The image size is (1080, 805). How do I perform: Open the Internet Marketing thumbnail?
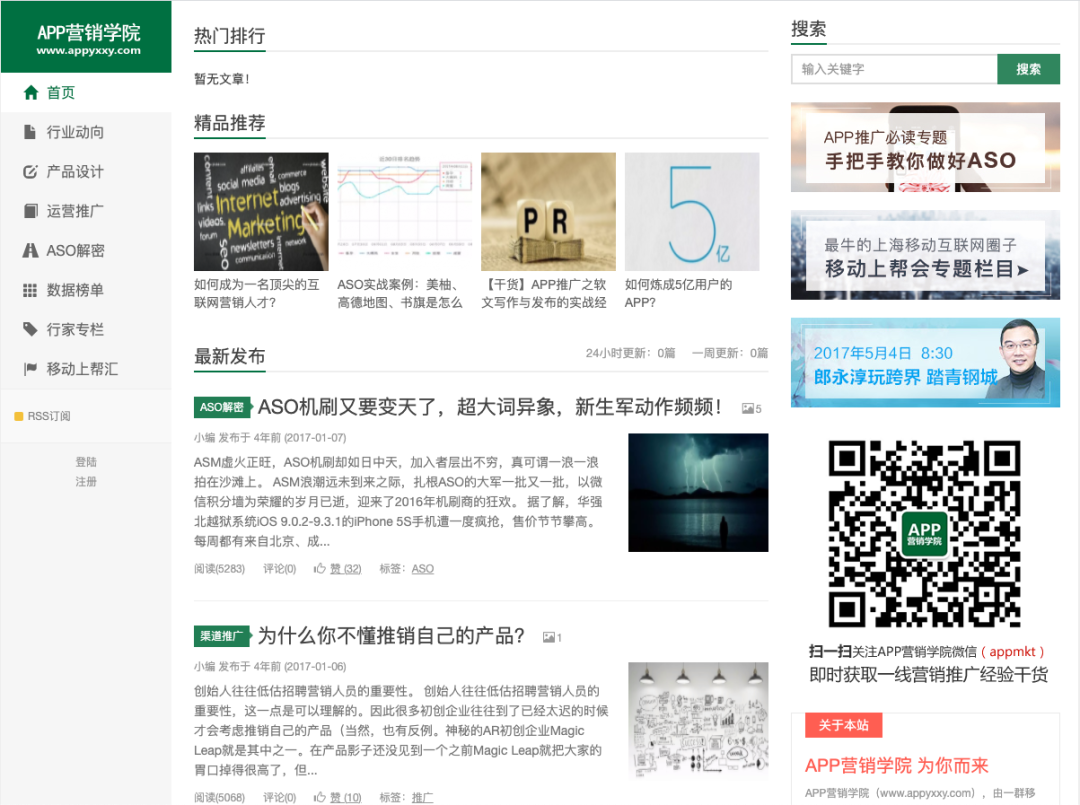261,211
